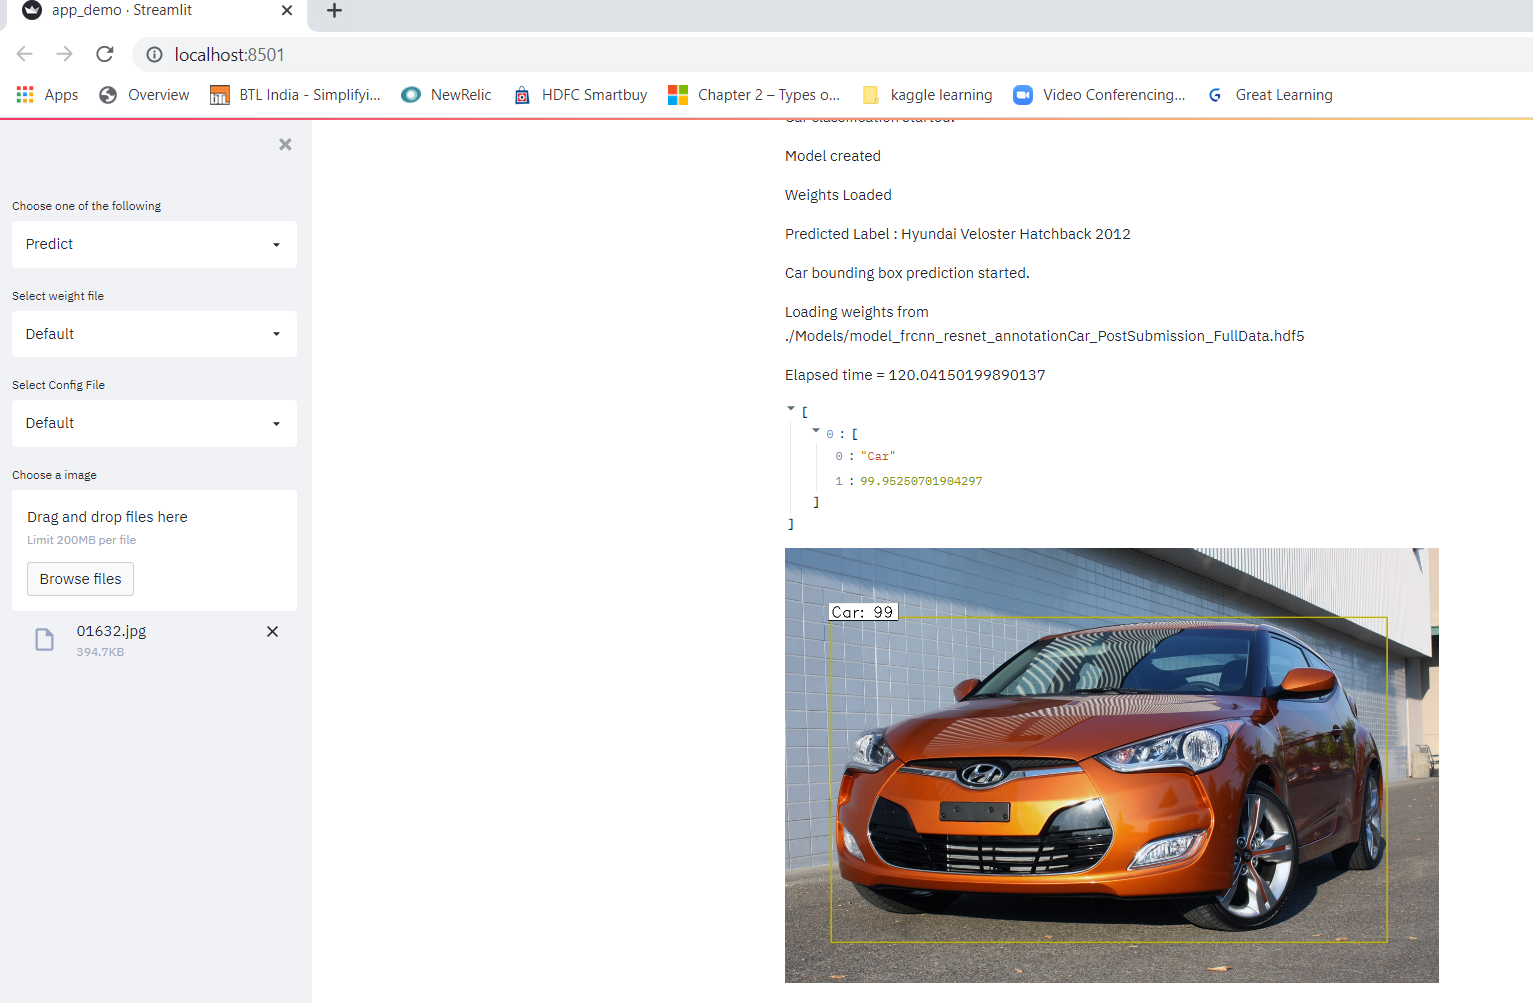Collapse the nested array under index 0
This screenshot has height=1003, width=1533.
[x=815, y=431]
